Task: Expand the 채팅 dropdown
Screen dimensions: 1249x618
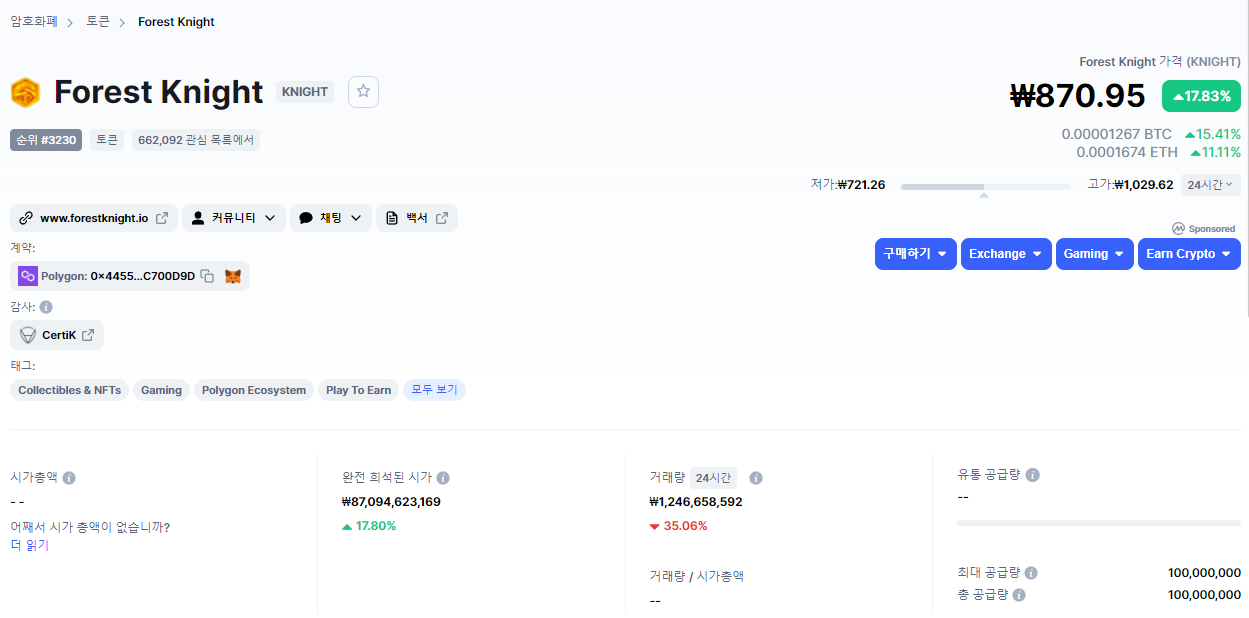Action: pyautogui.click(x=331, y=218)
